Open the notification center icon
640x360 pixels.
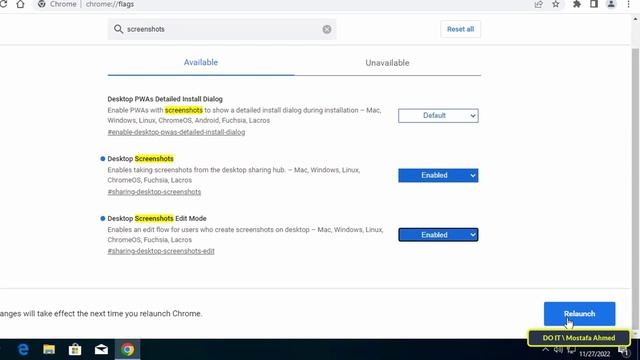click(x=624, y=351)
